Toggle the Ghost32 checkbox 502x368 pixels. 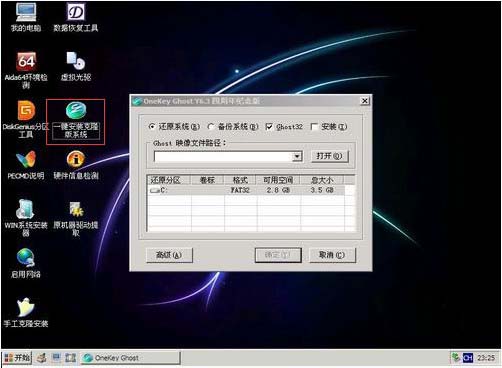click(269, 127)
